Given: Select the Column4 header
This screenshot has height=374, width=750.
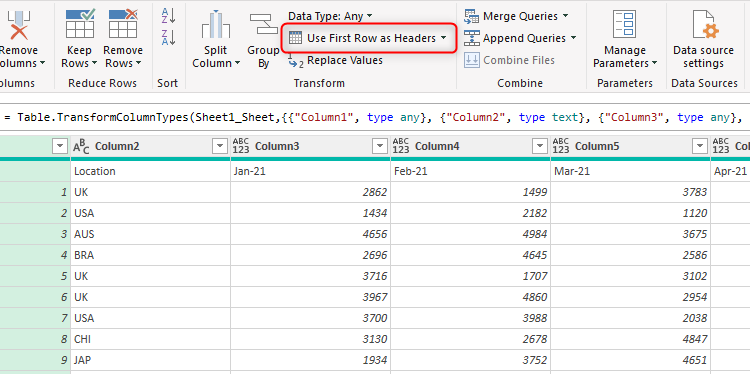Looking at the screenshot, I should pos(437,146).
